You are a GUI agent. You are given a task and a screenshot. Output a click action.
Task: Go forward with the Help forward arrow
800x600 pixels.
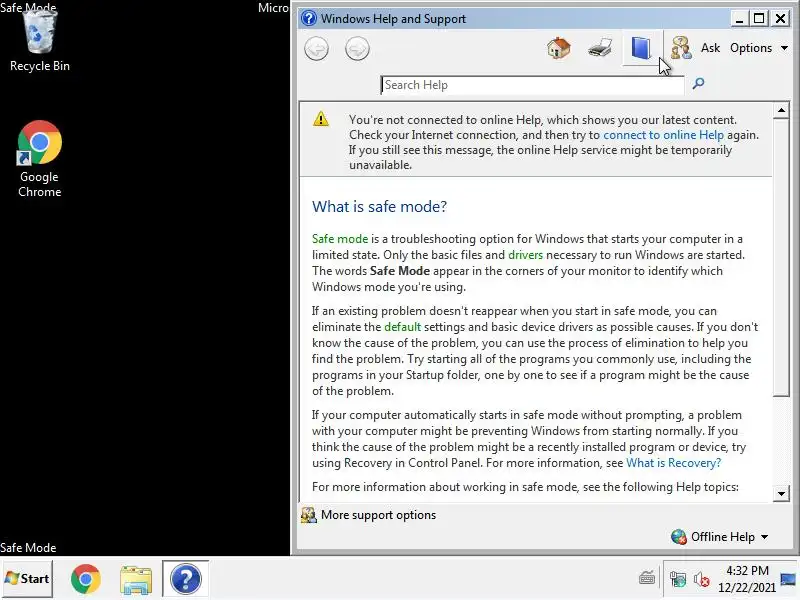click(x=357, y=49)
